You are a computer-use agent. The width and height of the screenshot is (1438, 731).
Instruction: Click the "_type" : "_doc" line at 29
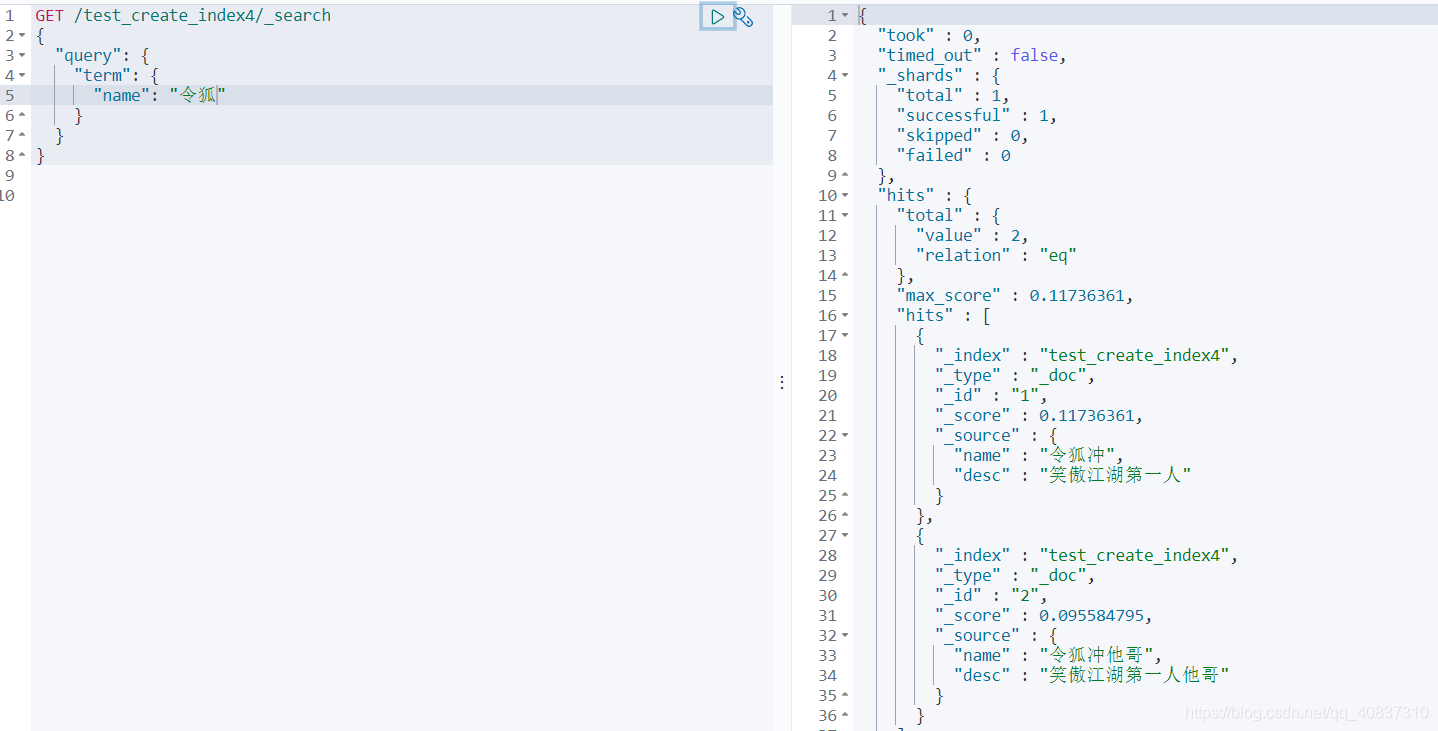pyautogui.click(x=1015, y=576)
